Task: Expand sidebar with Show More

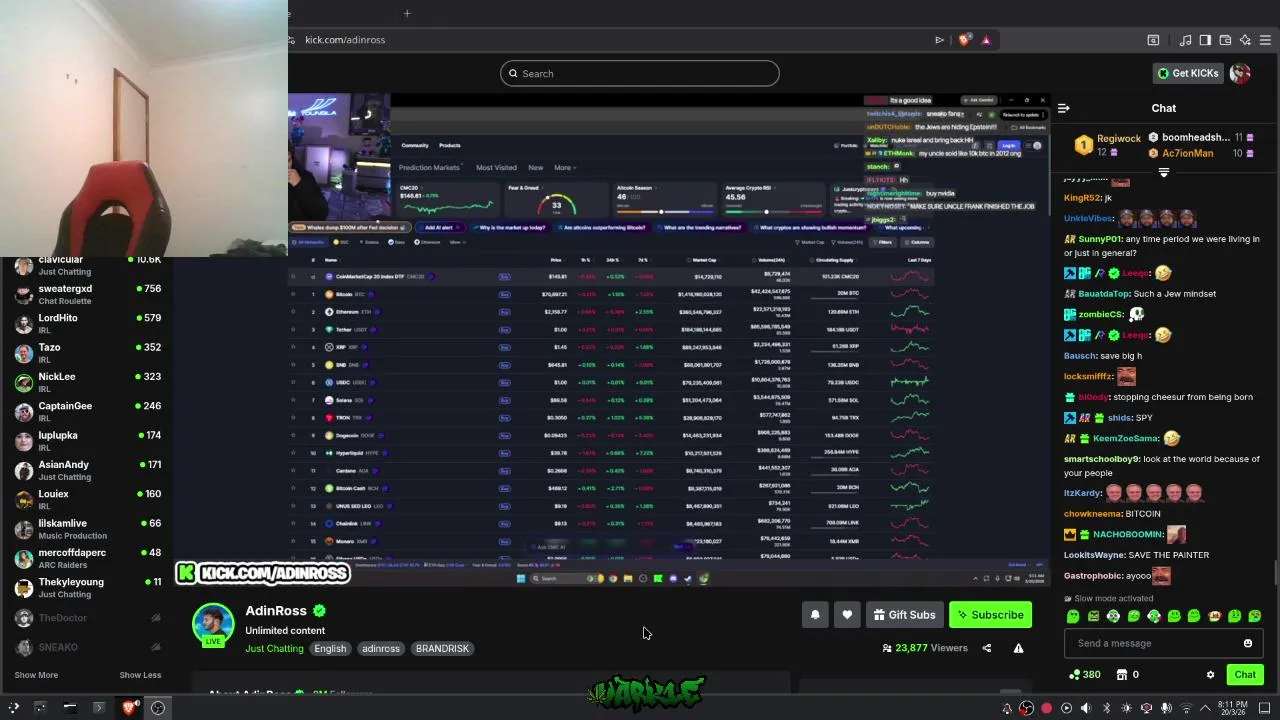Action: 36,675
